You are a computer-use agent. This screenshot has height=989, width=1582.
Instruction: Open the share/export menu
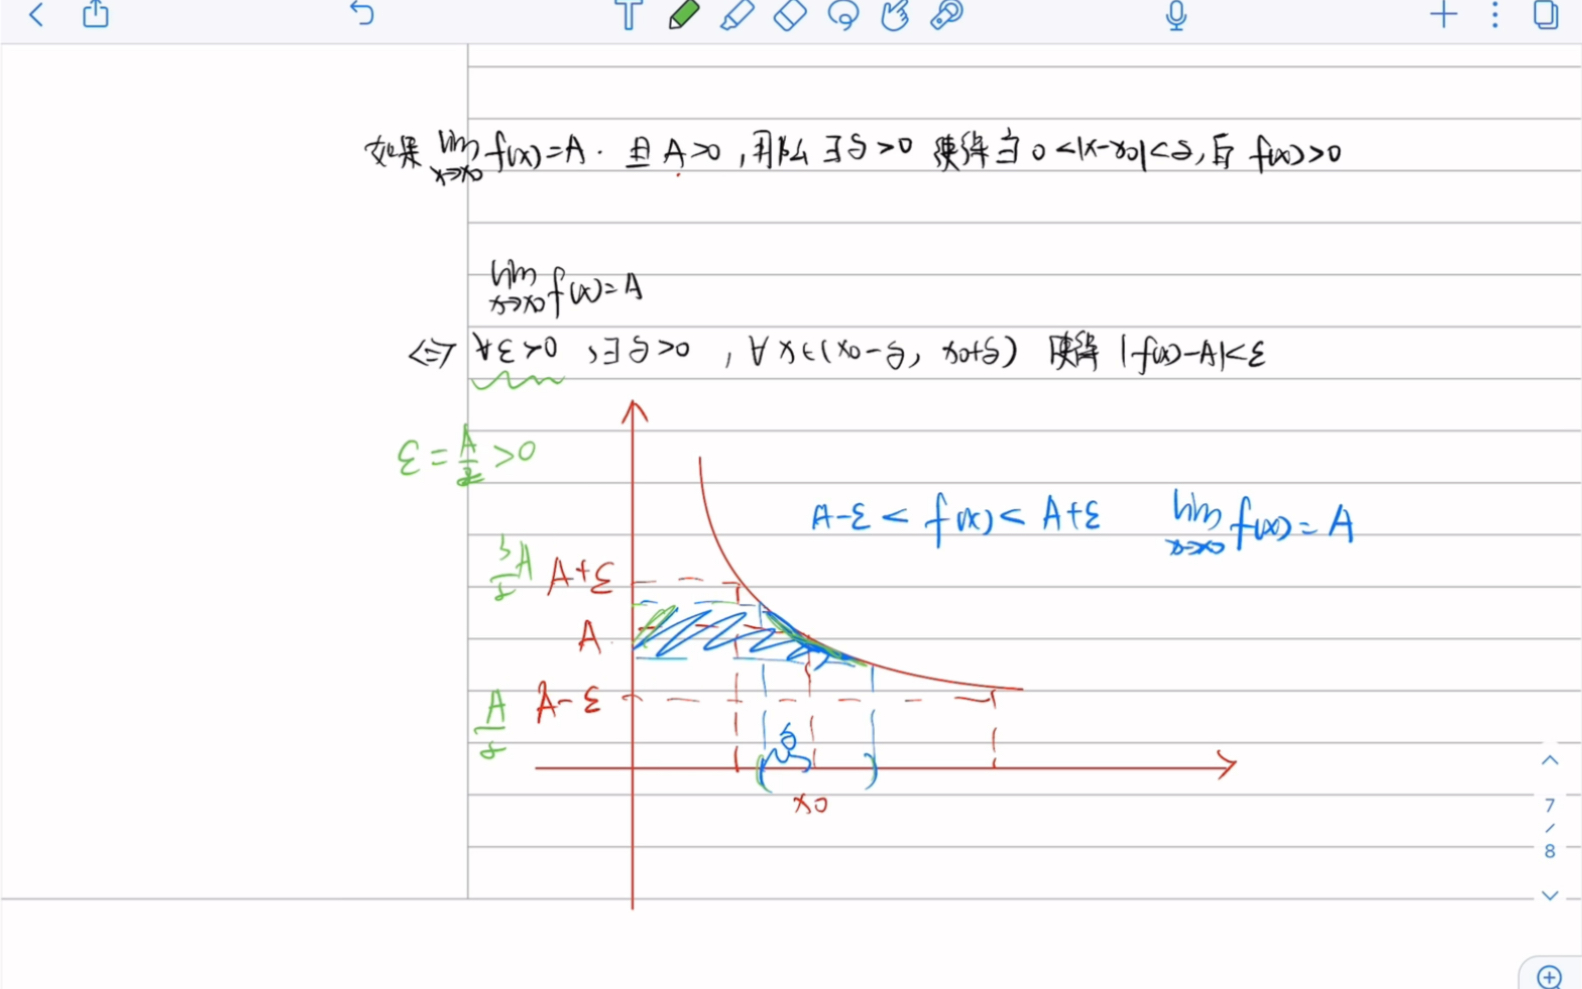point(95,14)
